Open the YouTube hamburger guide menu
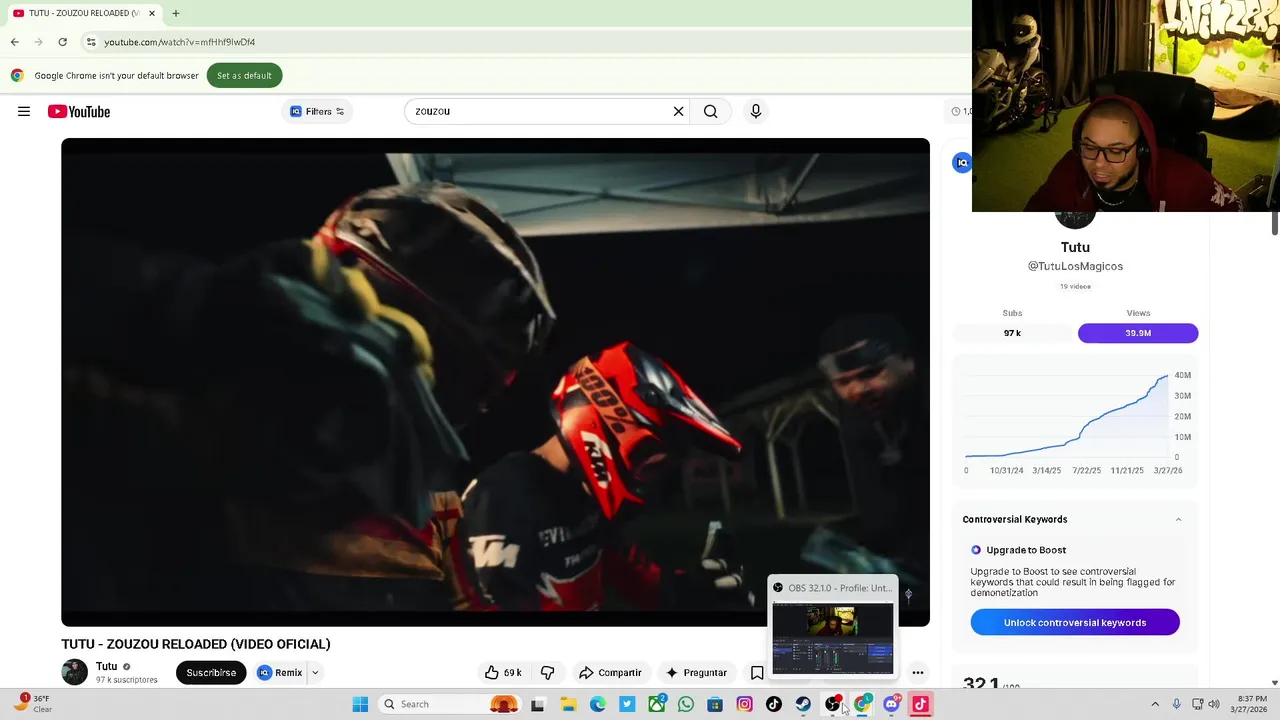 coord(24,111)
